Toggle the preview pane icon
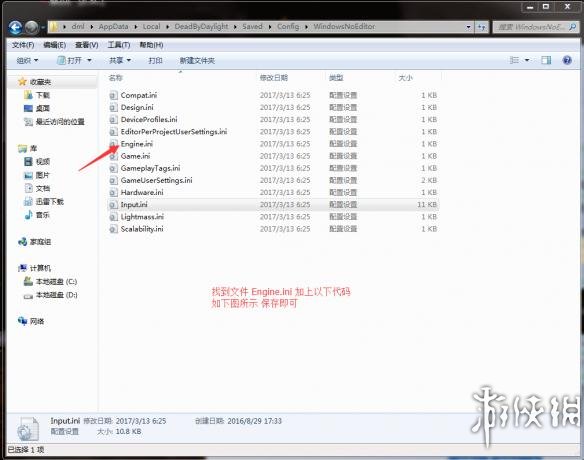 [x=546, y=60]
